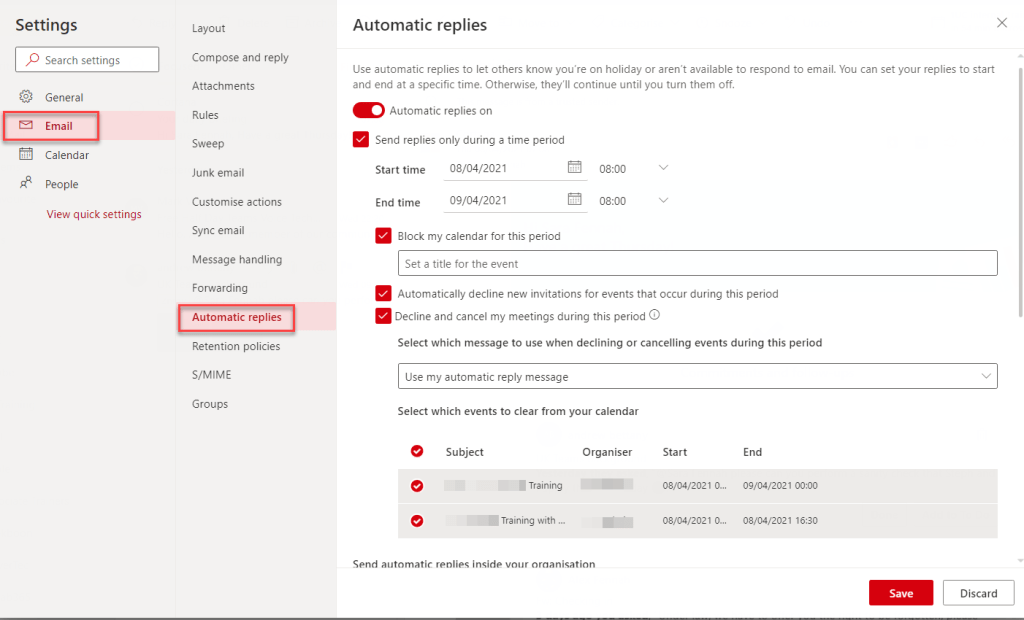
Task: Uncheck Block my calendar for this period
Action: coord(383,236)
